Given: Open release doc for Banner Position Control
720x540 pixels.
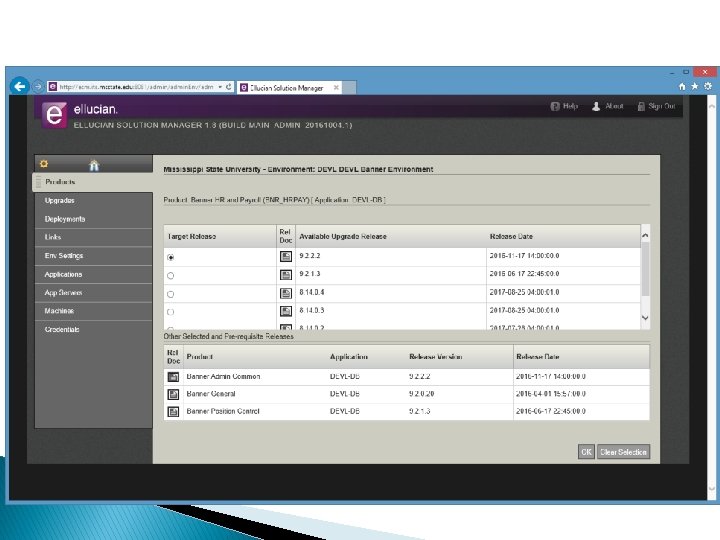Looking at the screenshot, I should tap(173, 412).
